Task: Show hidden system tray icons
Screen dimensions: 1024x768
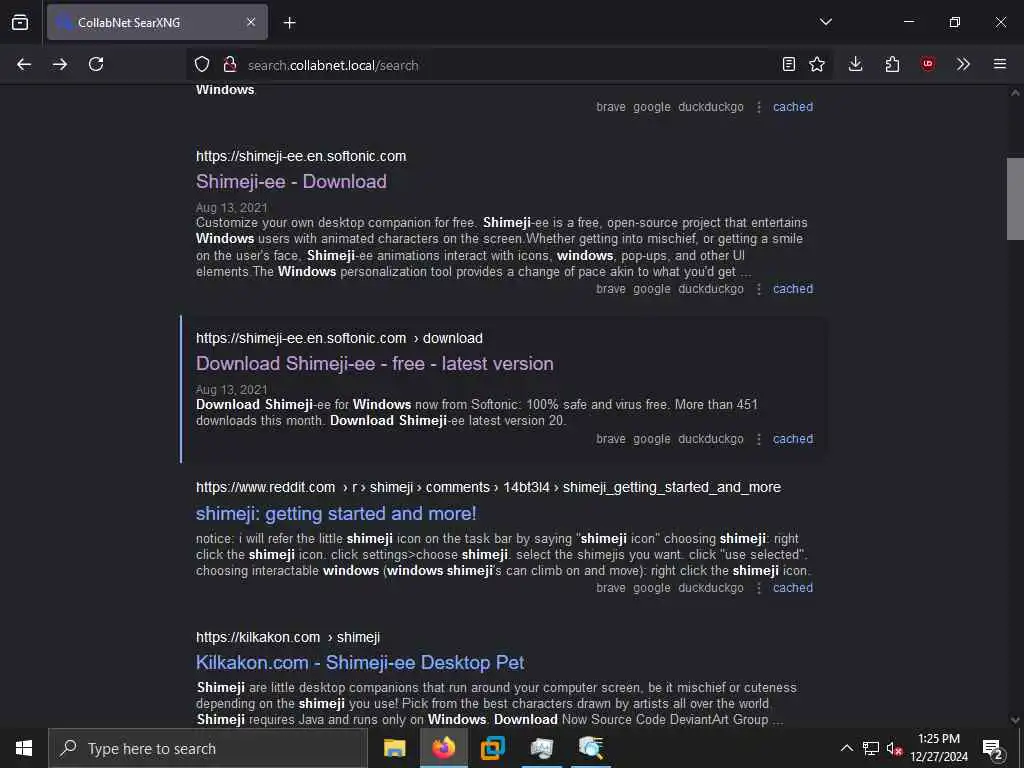Action: (x=846, y=748)
